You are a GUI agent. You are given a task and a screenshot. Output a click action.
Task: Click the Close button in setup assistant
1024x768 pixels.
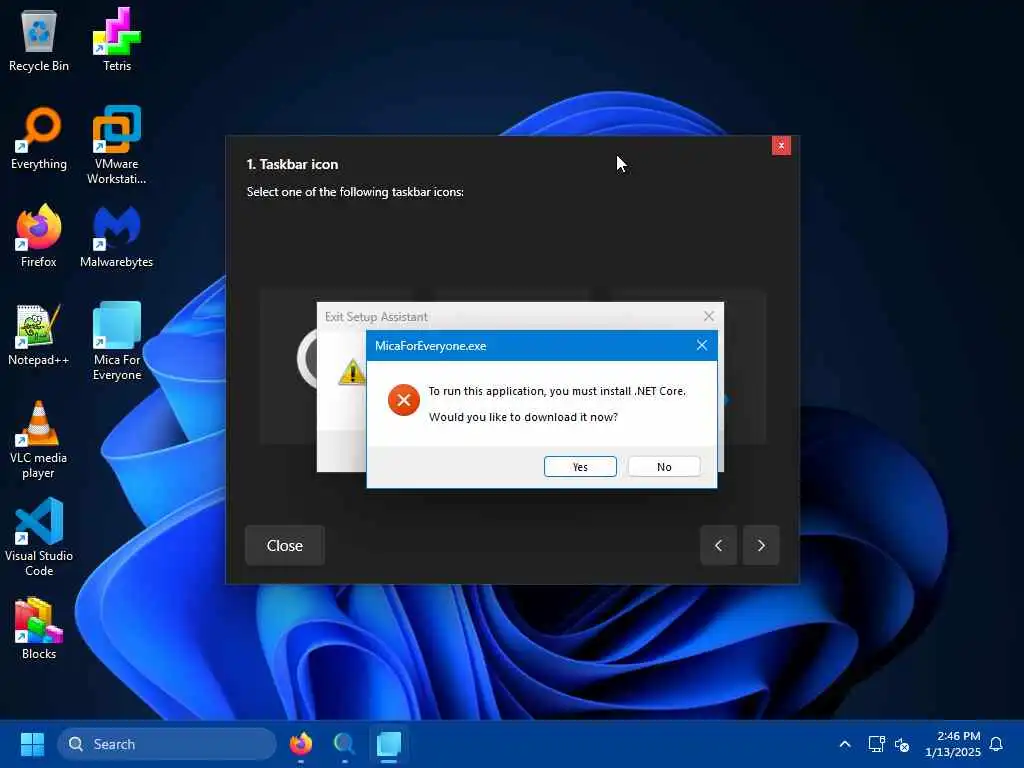tap(285, 545)
